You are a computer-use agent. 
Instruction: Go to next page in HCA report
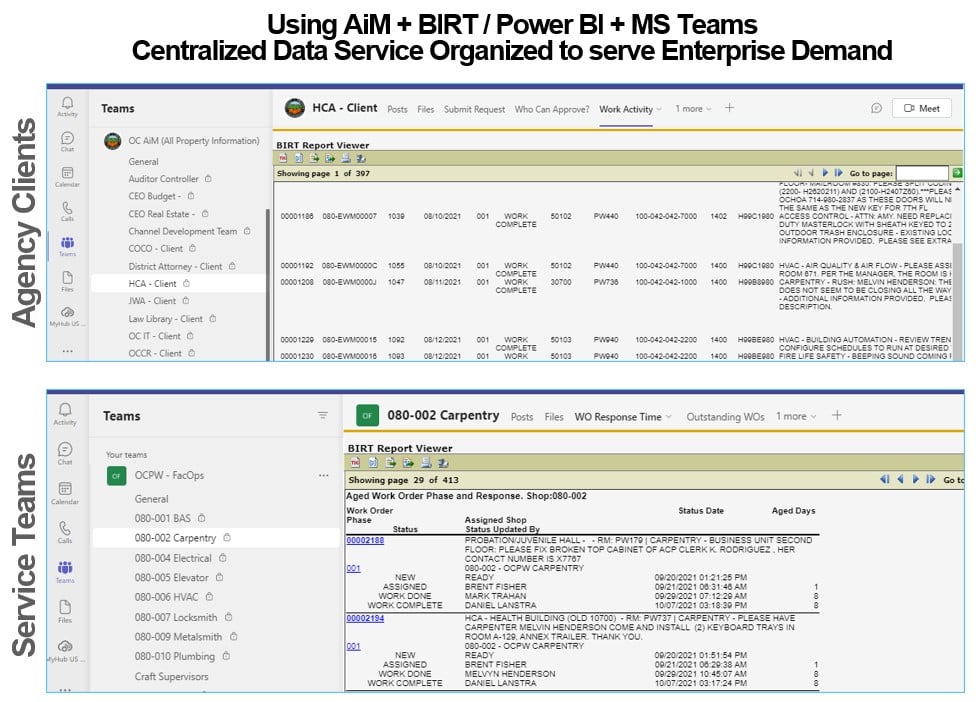coord(825,172)
